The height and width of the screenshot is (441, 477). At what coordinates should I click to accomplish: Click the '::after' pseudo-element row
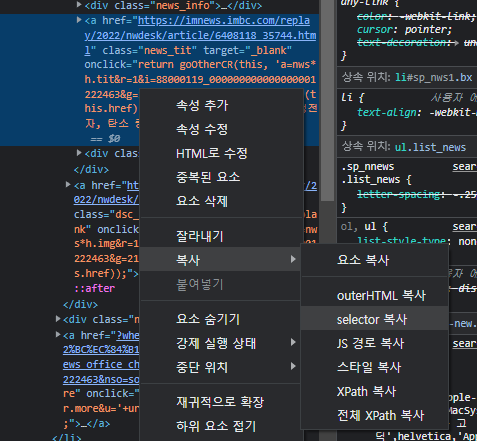(94, 288)
